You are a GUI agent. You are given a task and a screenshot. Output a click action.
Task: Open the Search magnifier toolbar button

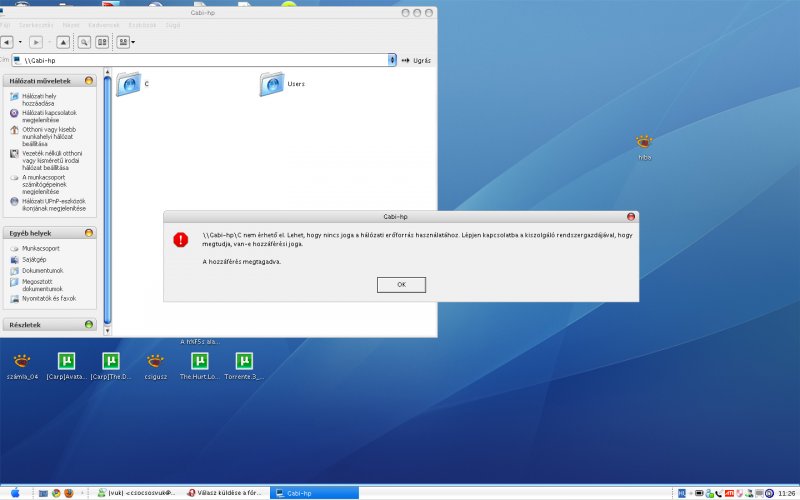point(84,42)
